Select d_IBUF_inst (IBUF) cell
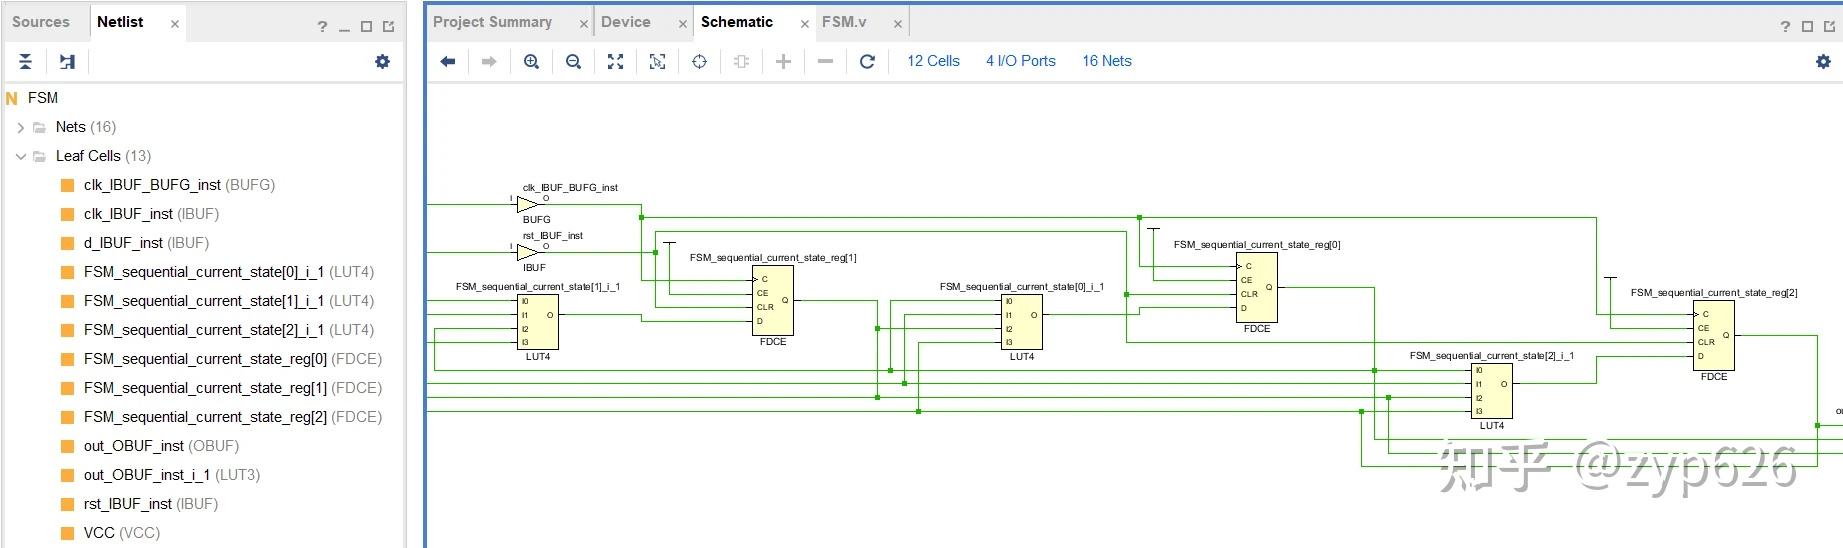 pos(146,243)
